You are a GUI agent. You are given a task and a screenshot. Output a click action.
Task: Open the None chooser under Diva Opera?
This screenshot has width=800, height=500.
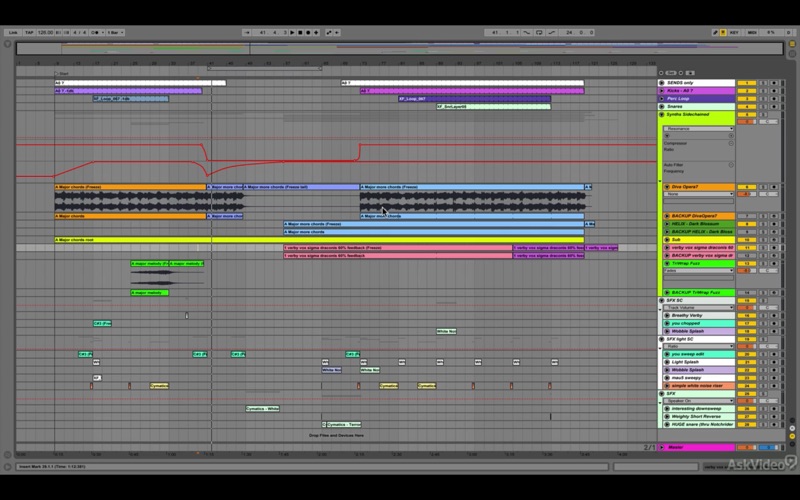tap(698, 194)
